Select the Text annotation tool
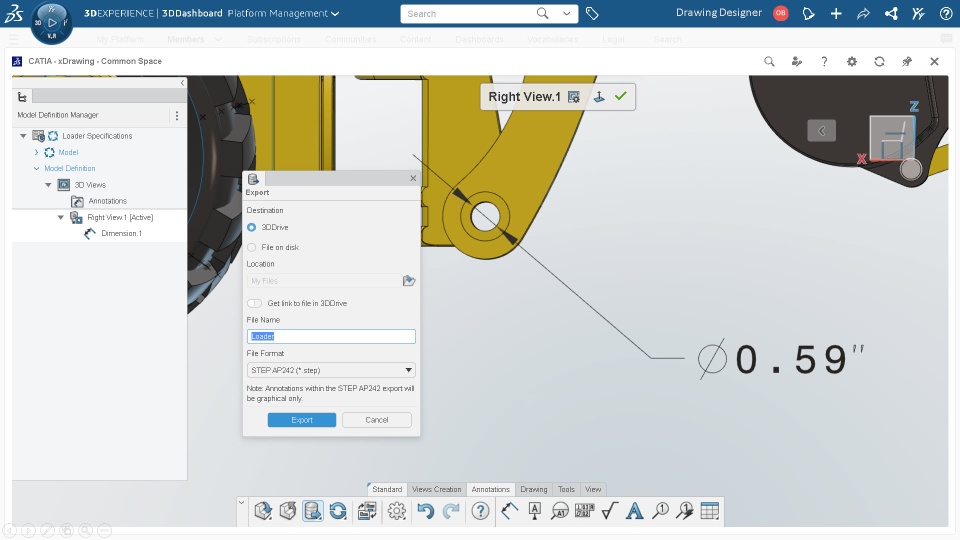960x540 pixels. coord(635,511)
